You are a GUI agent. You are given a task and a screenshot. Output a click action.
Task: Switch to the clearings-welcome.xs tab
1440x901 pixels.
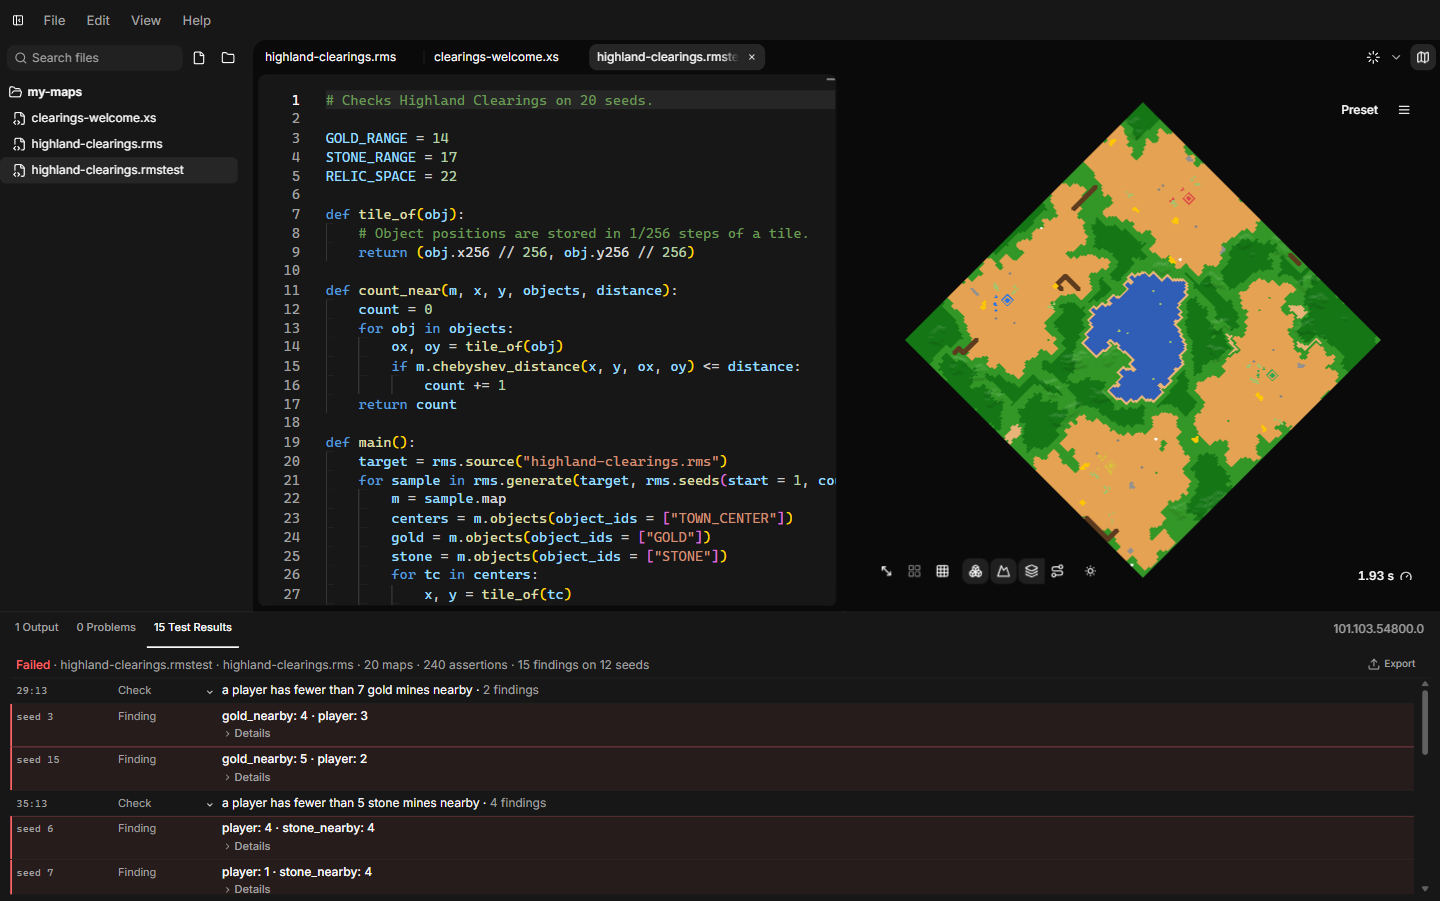pos(496,57)
